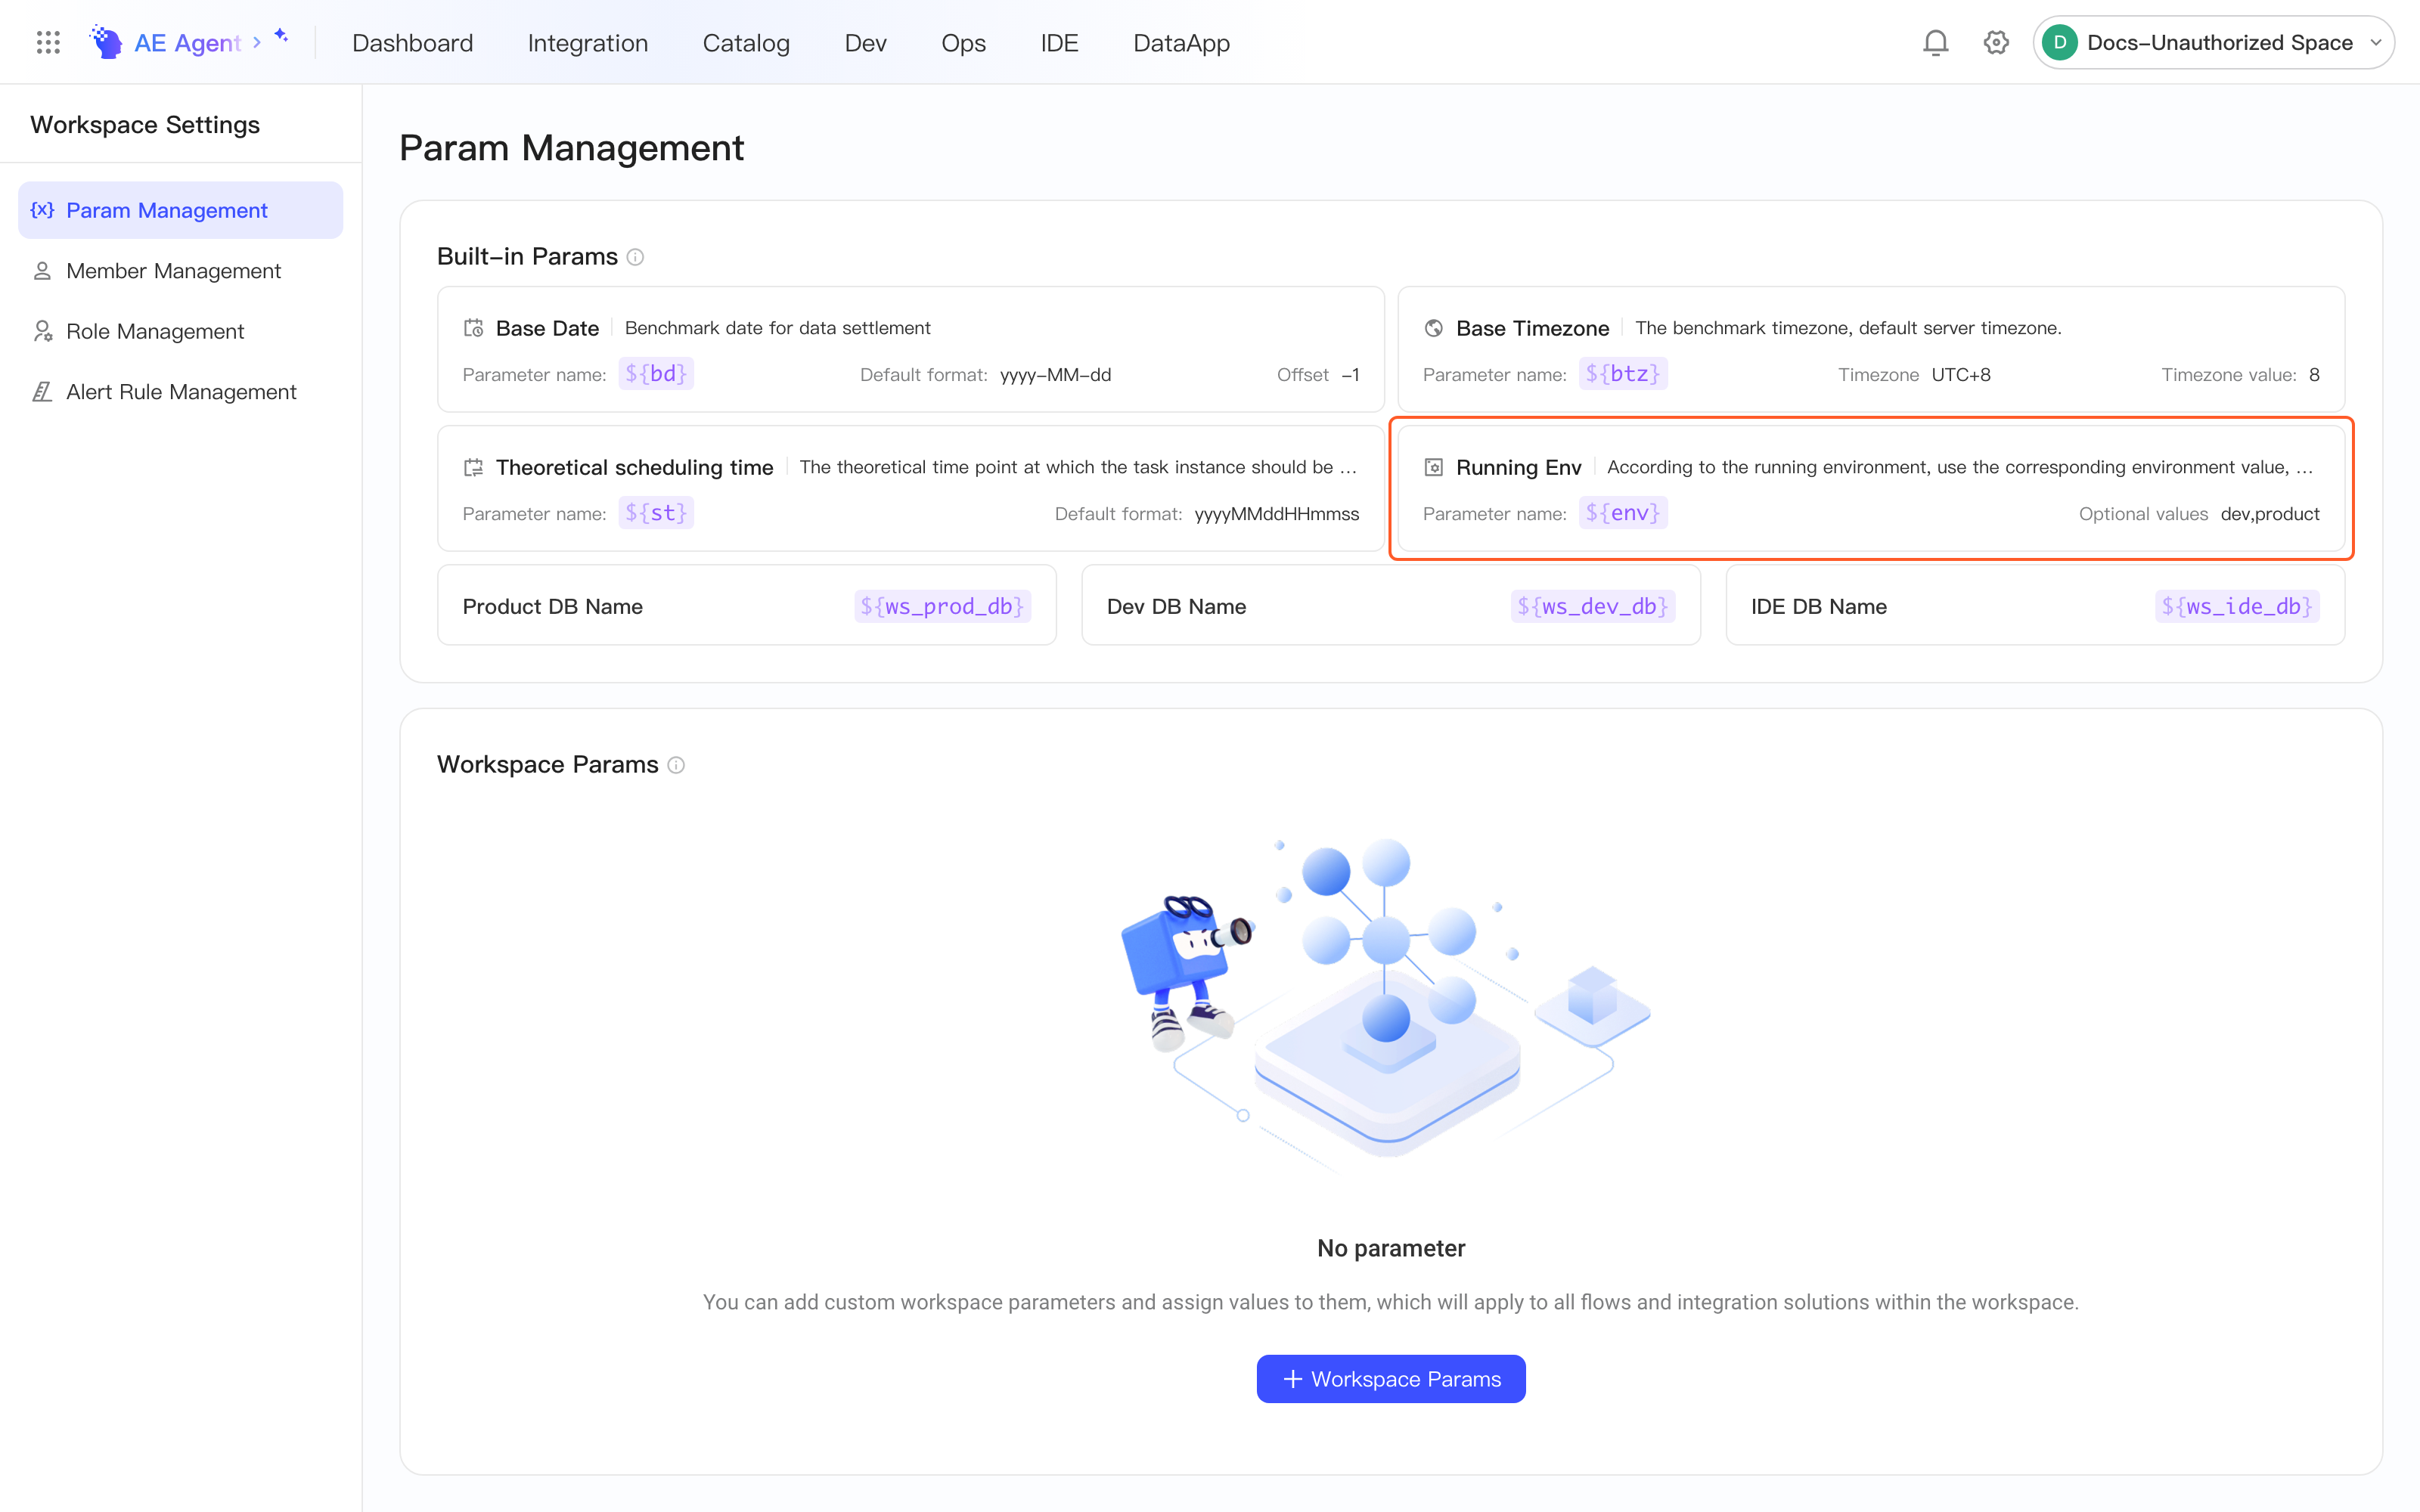
Task: Add new Workspace Params button
Action: pos(1391,1379)
